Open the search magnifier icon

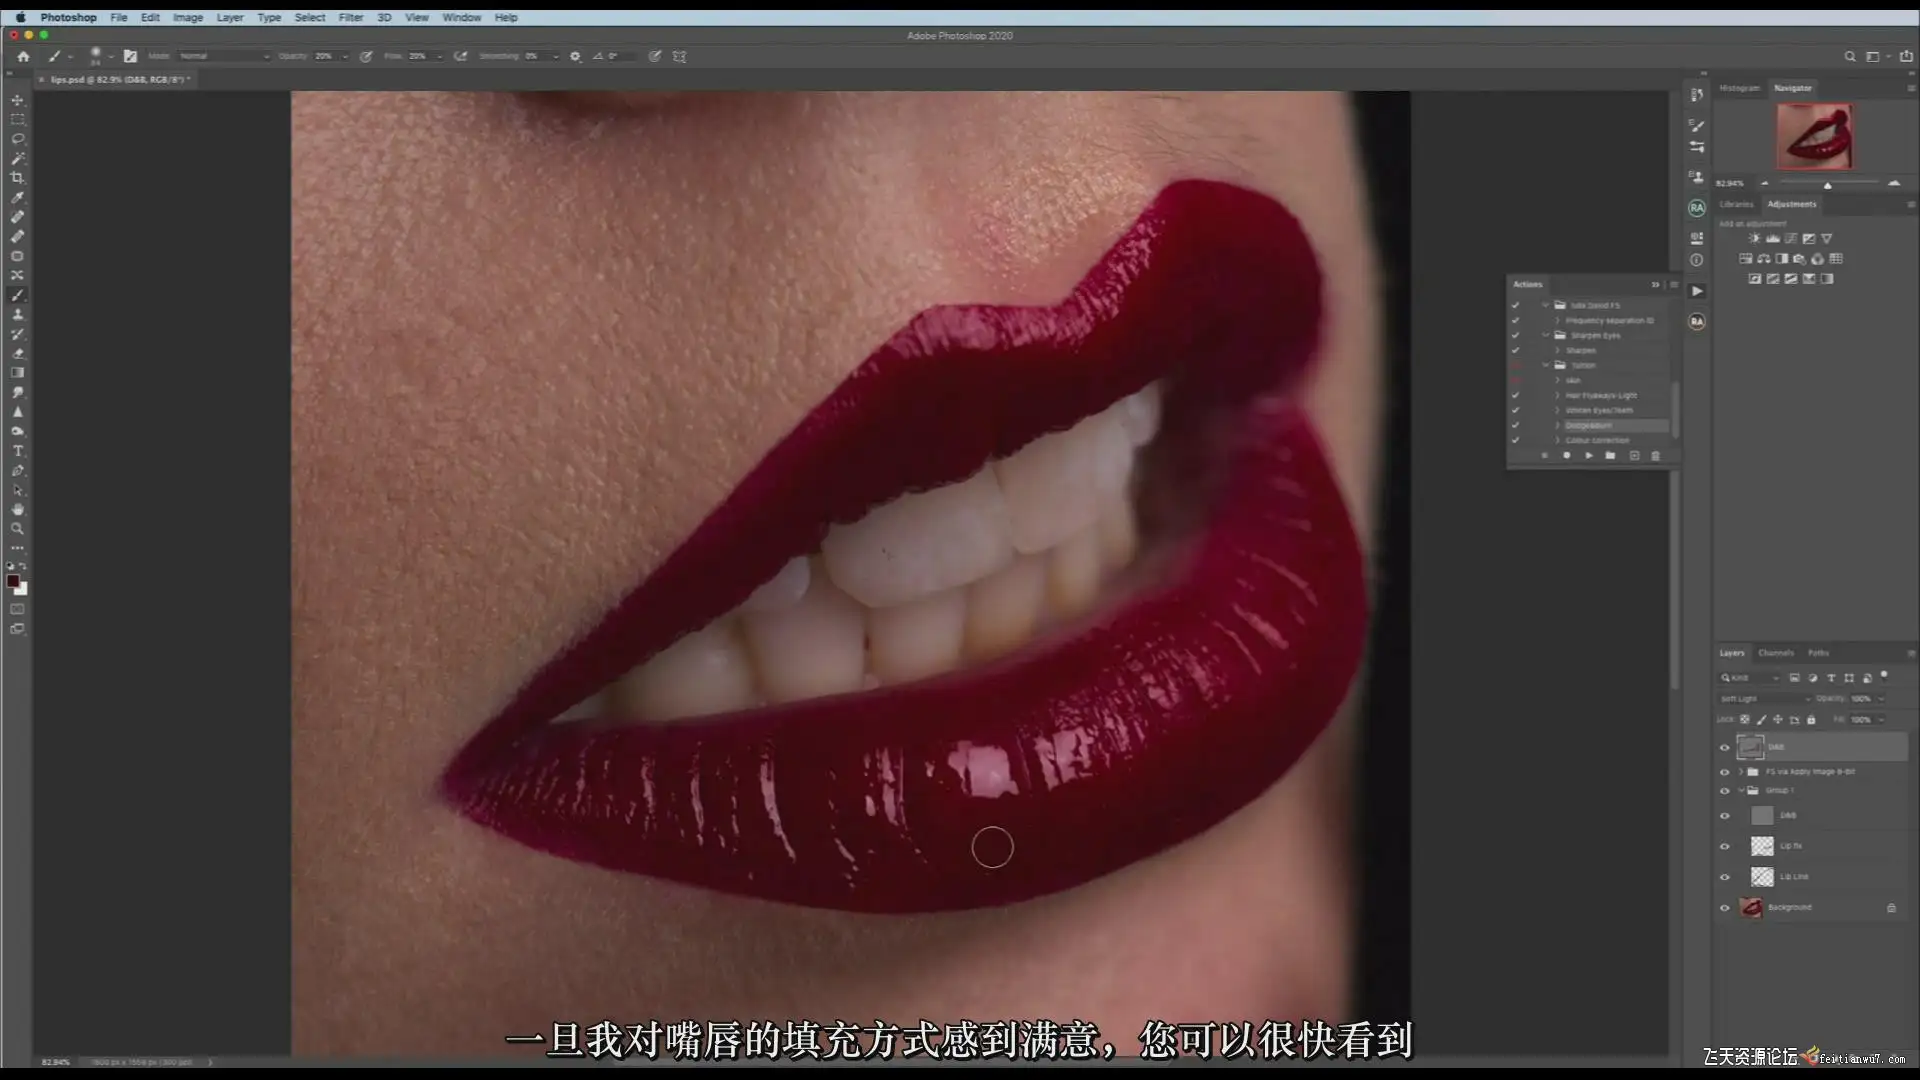1850,57
